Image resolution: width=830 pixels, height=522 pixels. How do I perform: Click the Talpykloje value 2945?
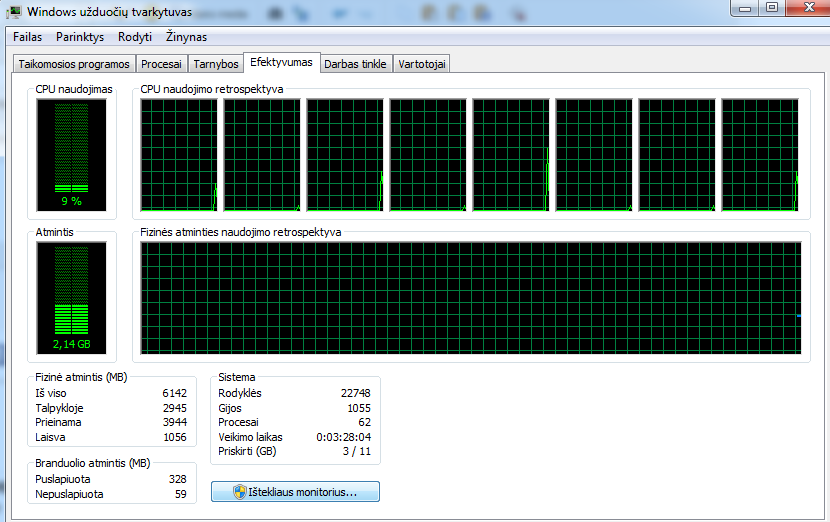[x=175, y=408]
